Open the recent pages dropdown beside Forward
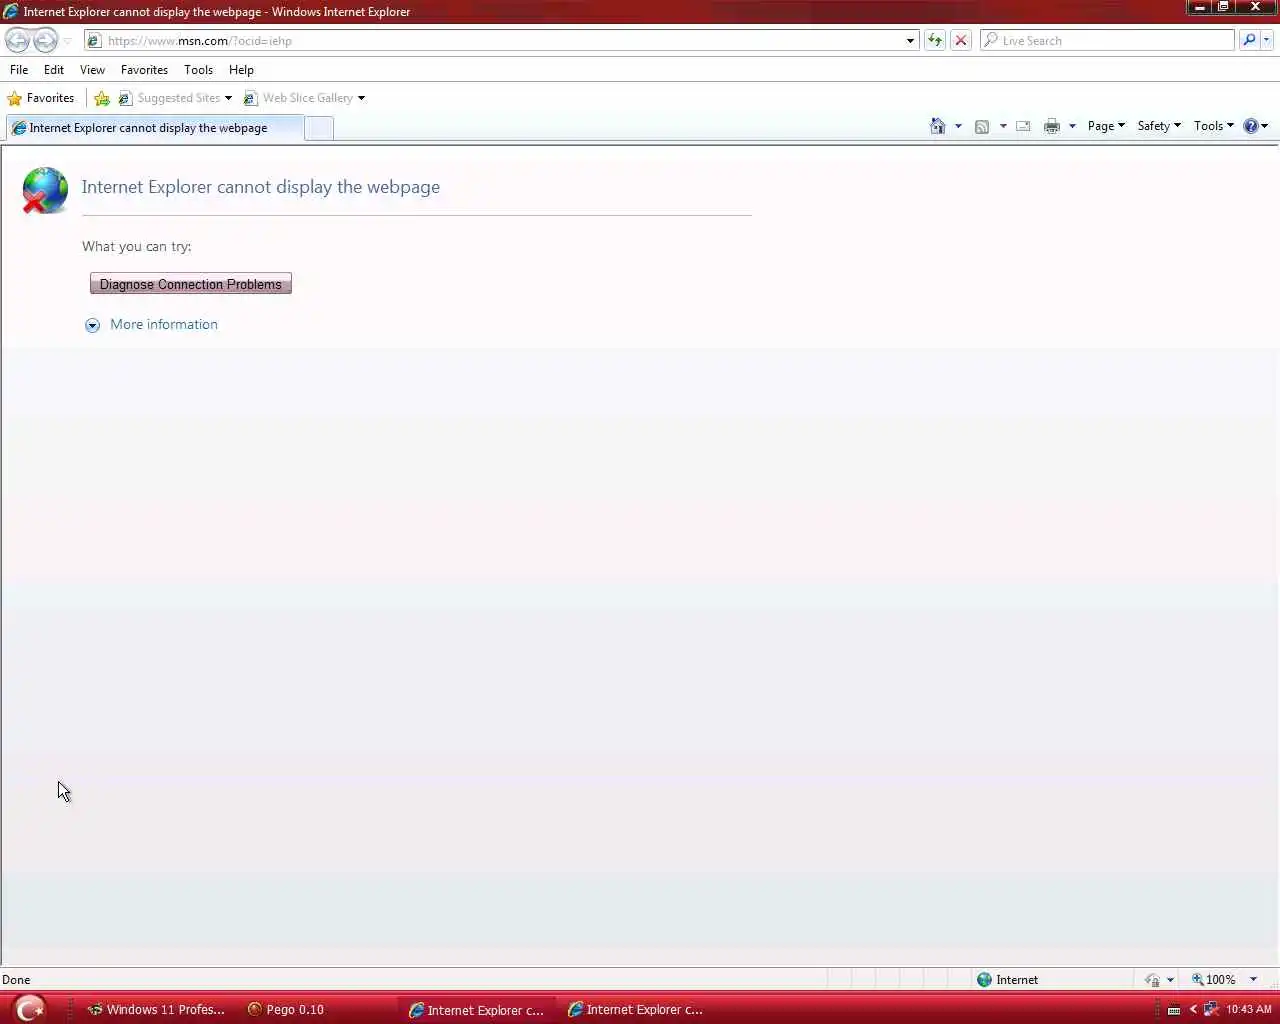Image resolution: width=1280 pixels, height=1024 pixels. (x=68, y=41)
